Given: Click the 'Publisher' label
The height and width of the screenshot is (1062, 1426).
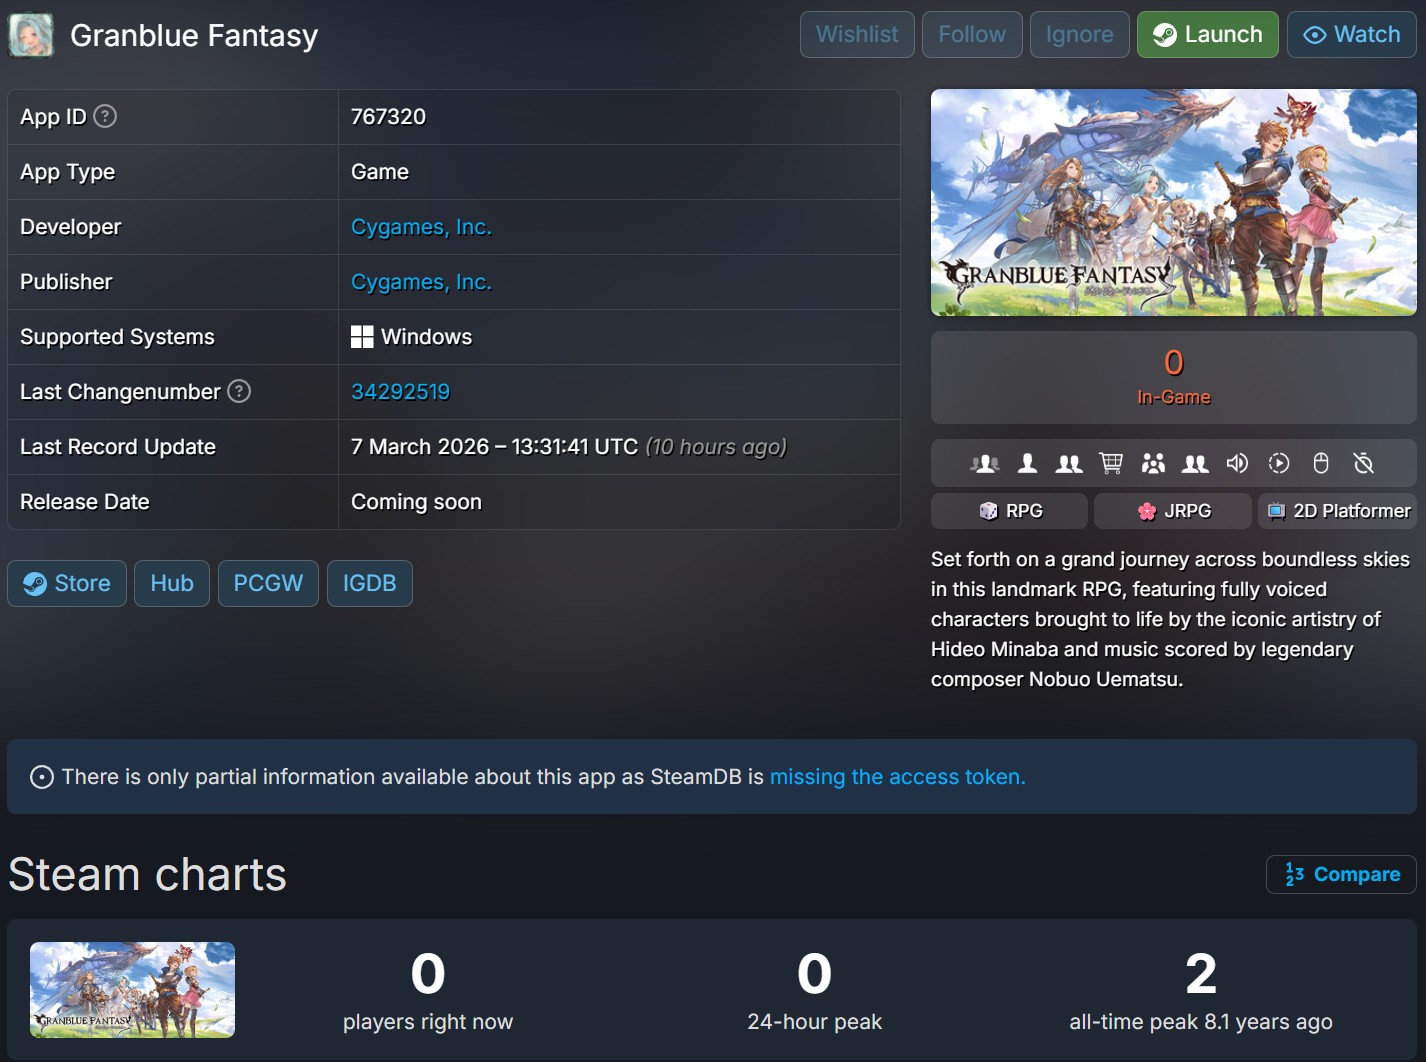Looking at the screenshot, I should [66, 282].
